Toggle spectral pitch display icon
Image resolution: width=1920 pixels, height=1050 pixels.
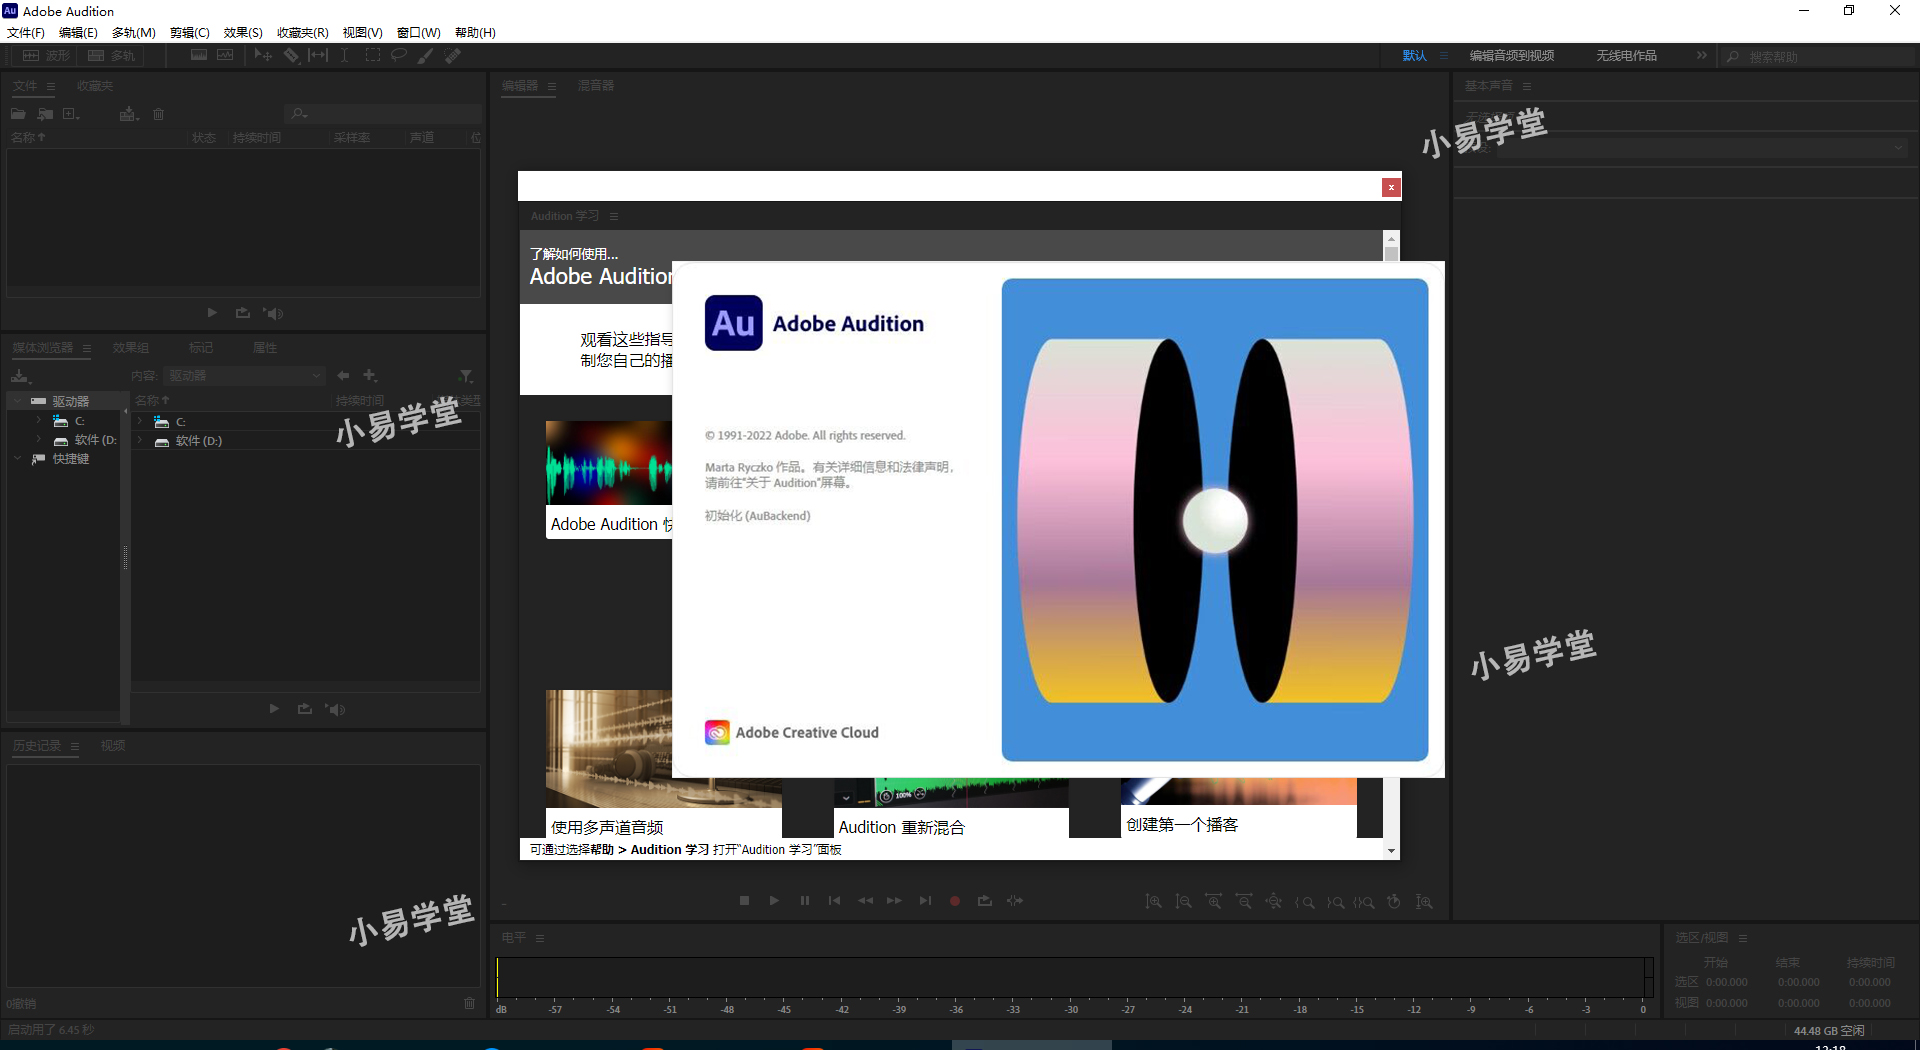(x=225, y=56)
